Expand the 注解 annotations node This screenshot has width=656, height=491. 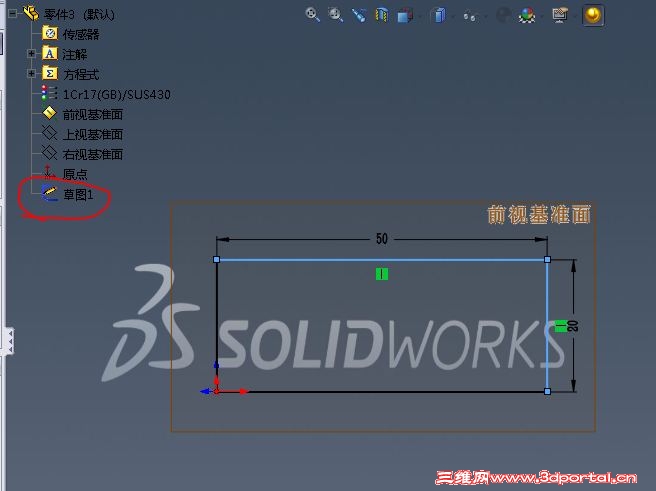pyautogui.click(x=31, y=54)
